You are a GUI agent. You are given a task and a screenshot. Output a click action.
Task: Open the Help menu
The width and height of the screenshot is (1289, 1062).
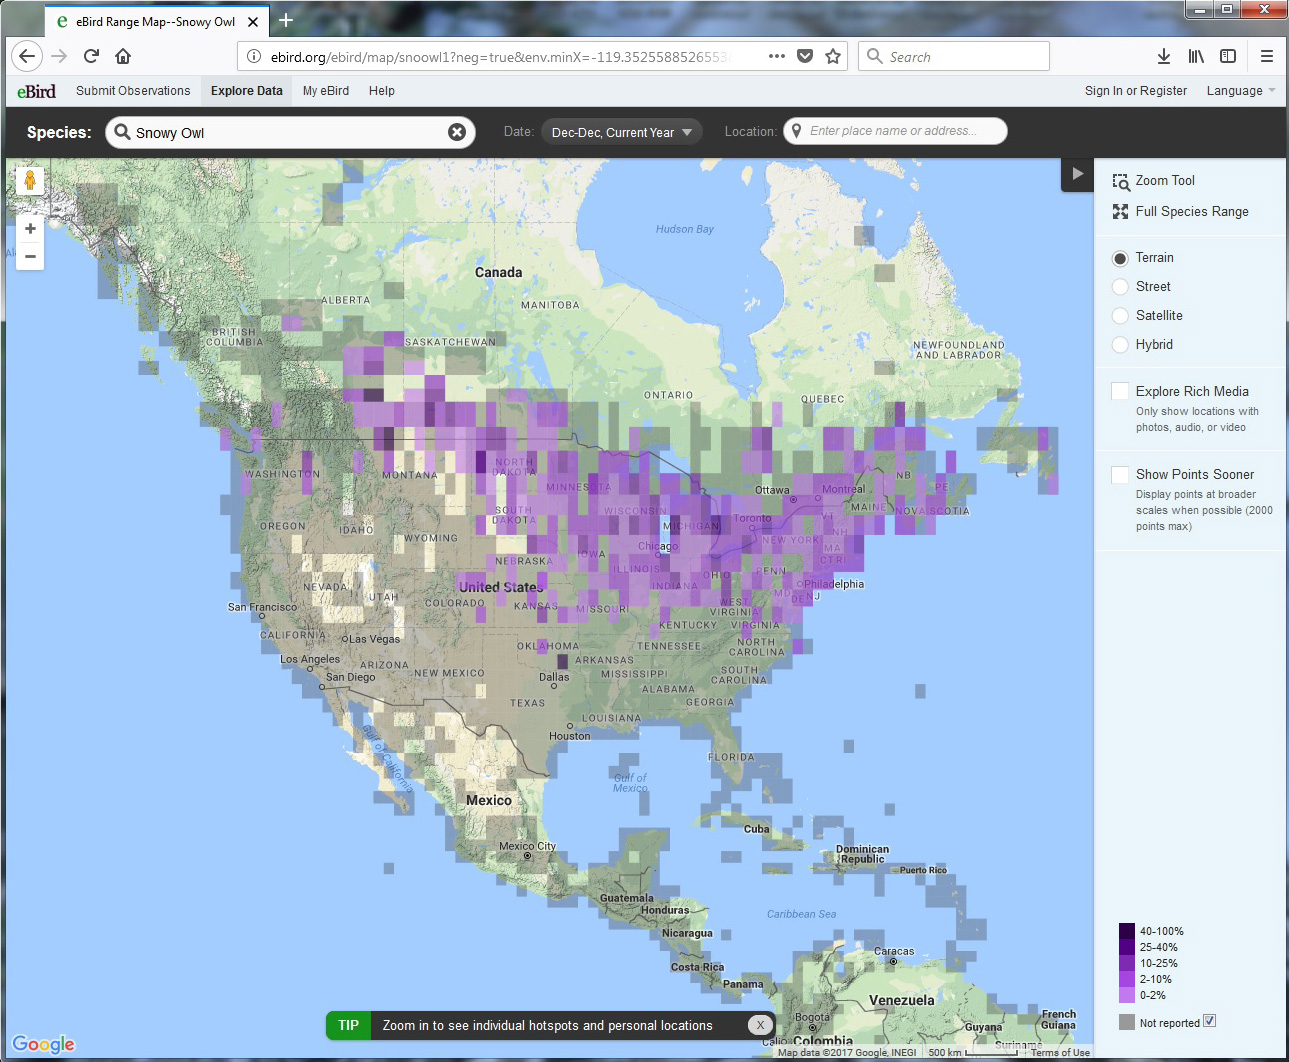[382, 90]
